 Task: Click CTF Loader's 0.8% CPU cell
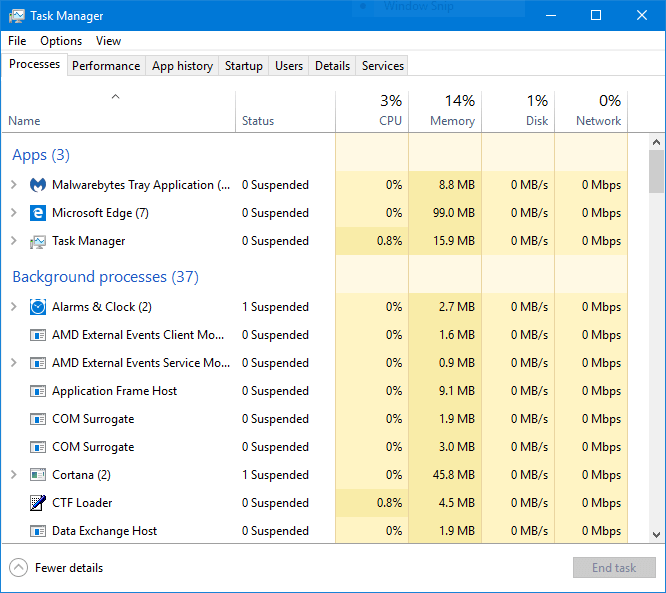click(x=372, y=503)
